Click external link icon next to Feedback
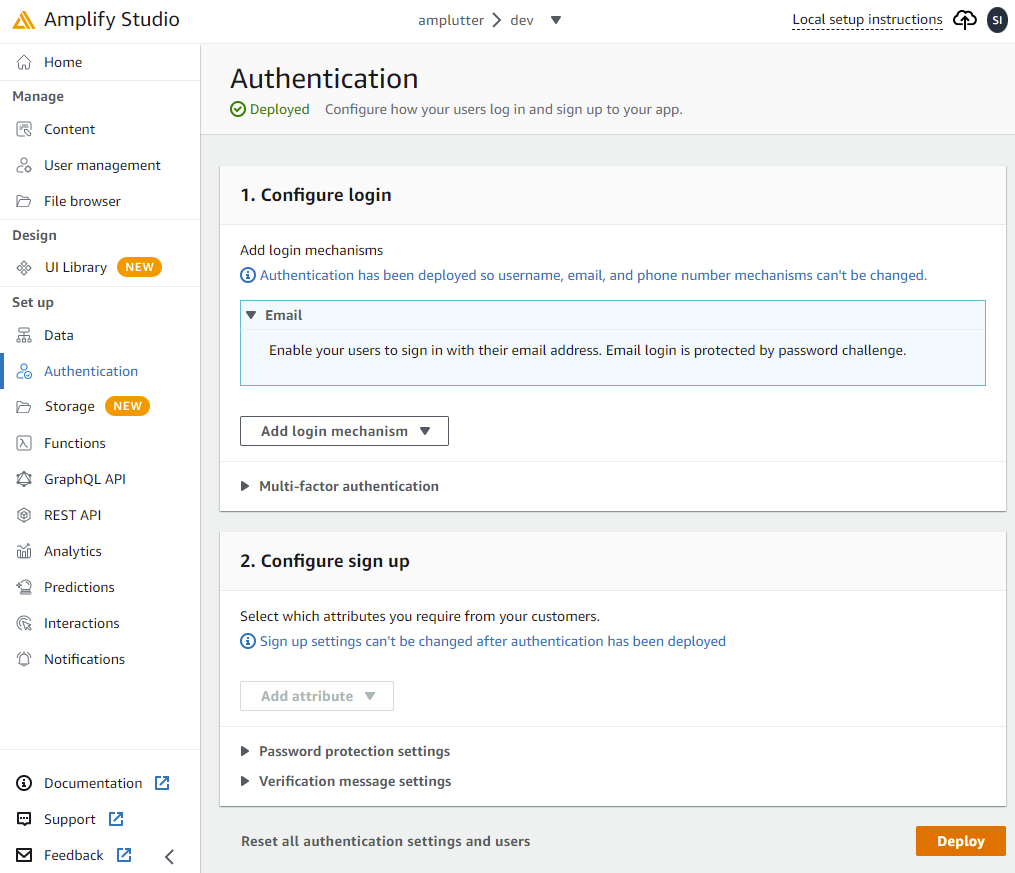This screenshot has width=1015, height=873. [124, 855]
